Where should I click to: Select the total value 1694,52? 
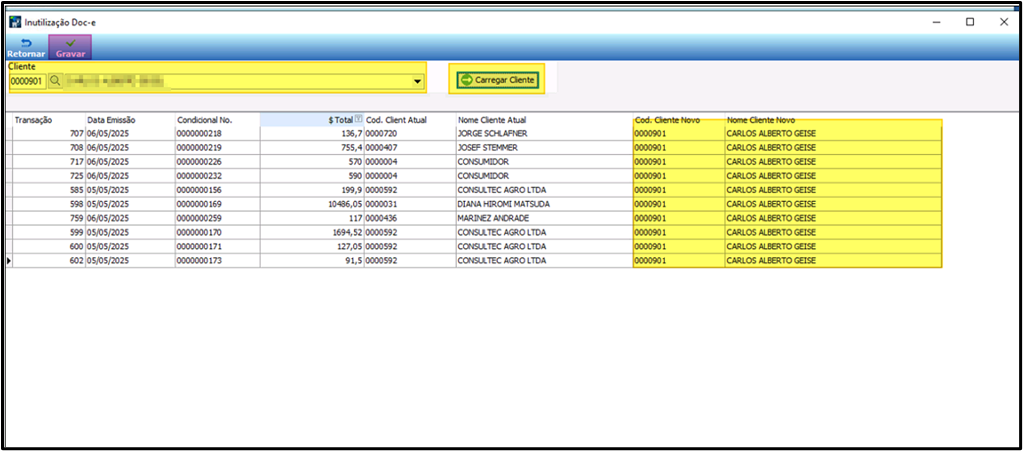click(x=312, y=232)
